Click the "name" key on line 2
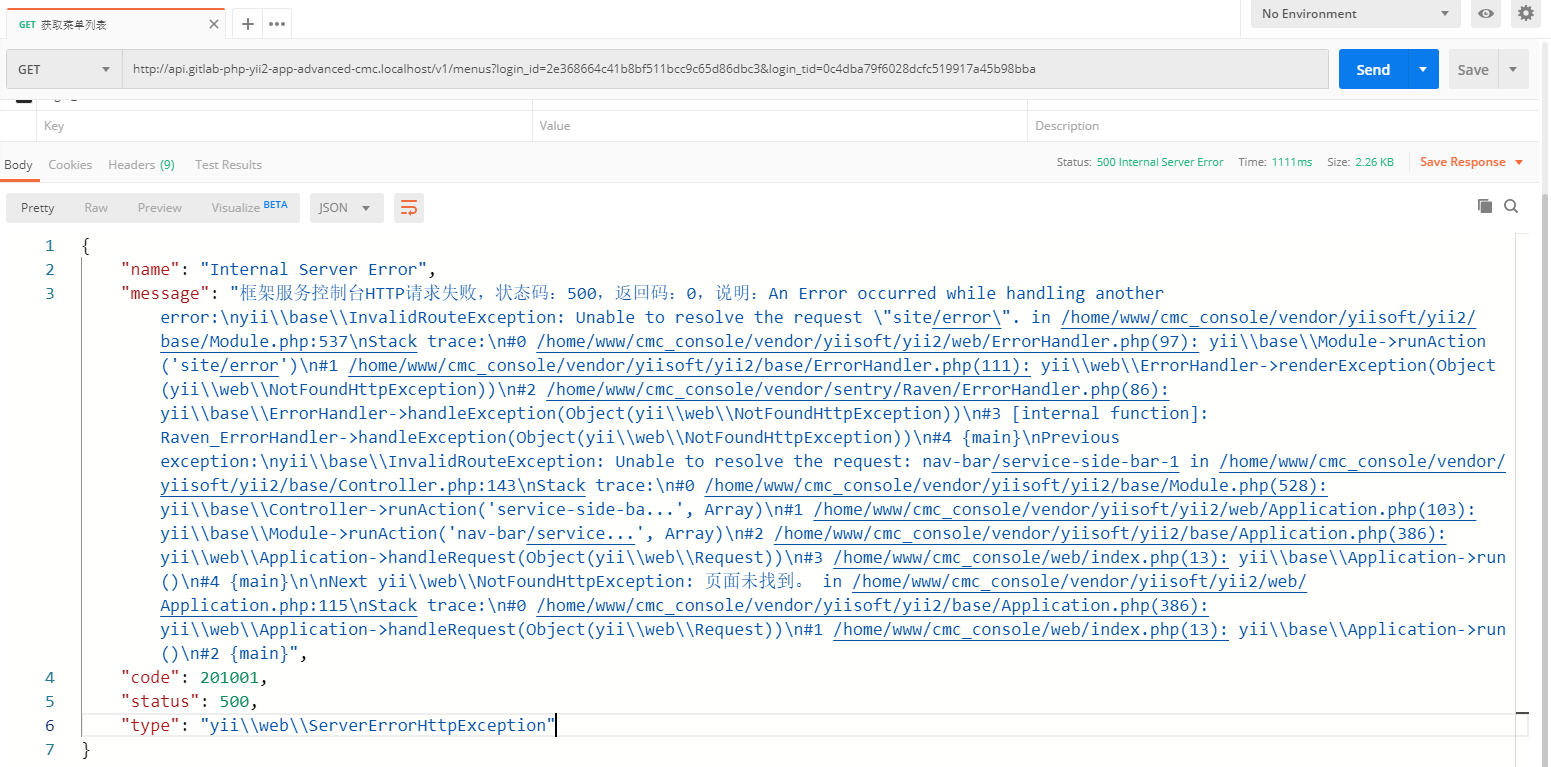This screenshot has height=767, width=1551. coord(150,269)
